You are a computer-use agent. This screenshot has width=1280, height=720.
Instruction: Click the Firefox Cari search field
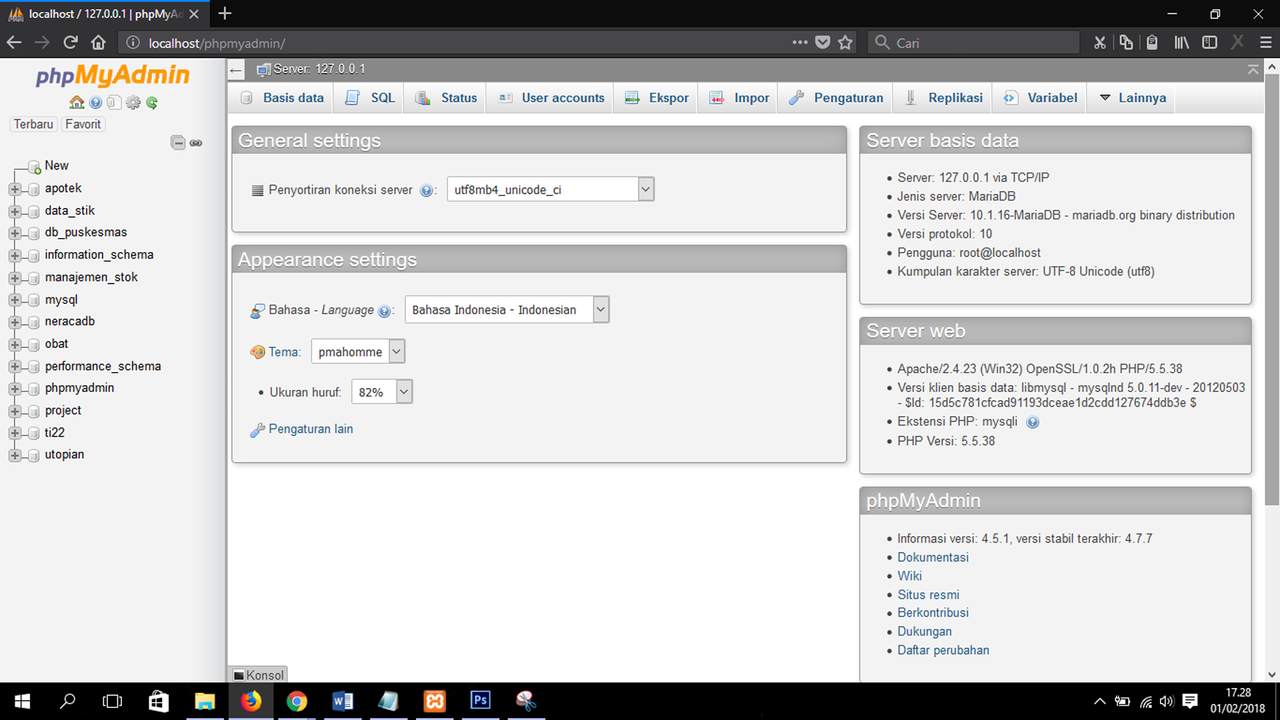[972, 42]
